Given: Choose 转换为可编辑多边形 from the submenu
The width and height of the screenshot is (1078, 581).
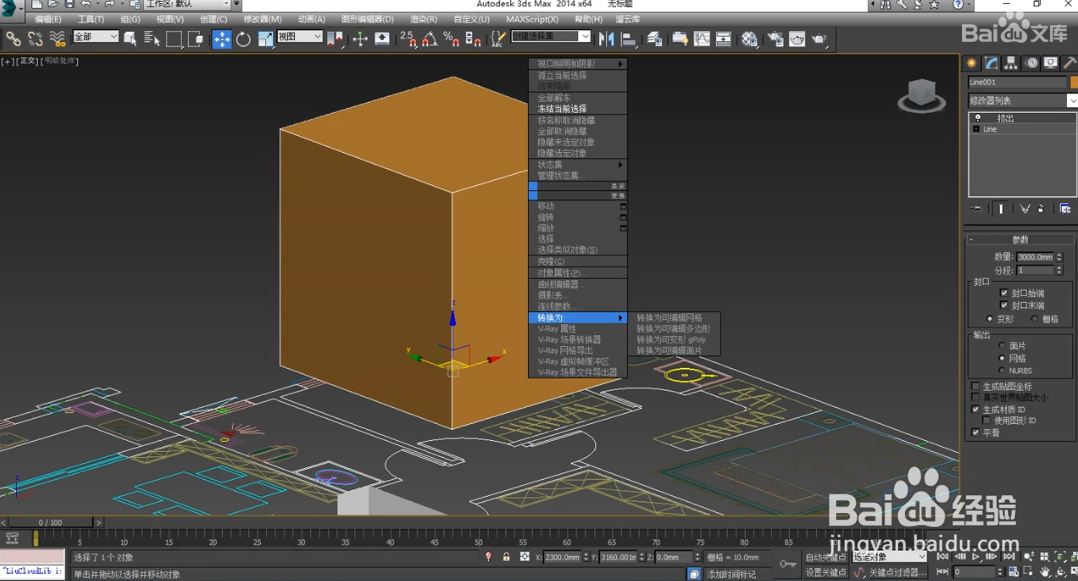Looking at the screenshot, I should [672, 328].
